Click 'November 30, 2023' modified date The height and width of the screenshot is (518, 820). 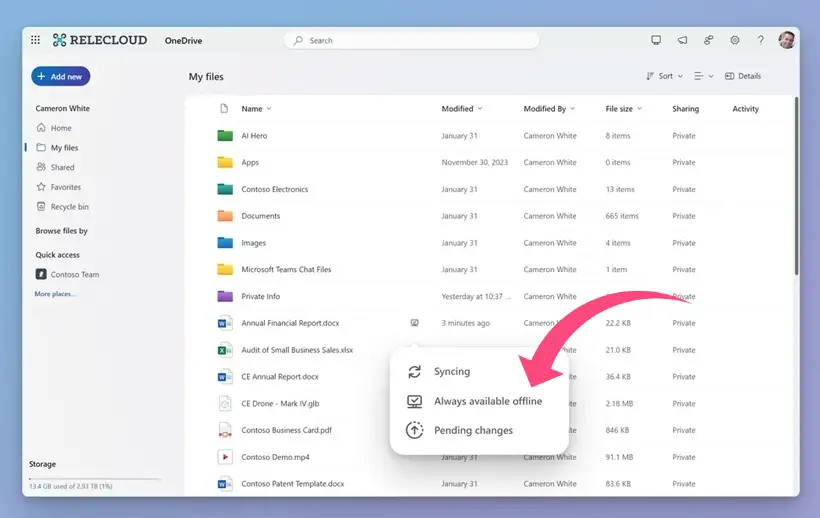click(474, 162)
